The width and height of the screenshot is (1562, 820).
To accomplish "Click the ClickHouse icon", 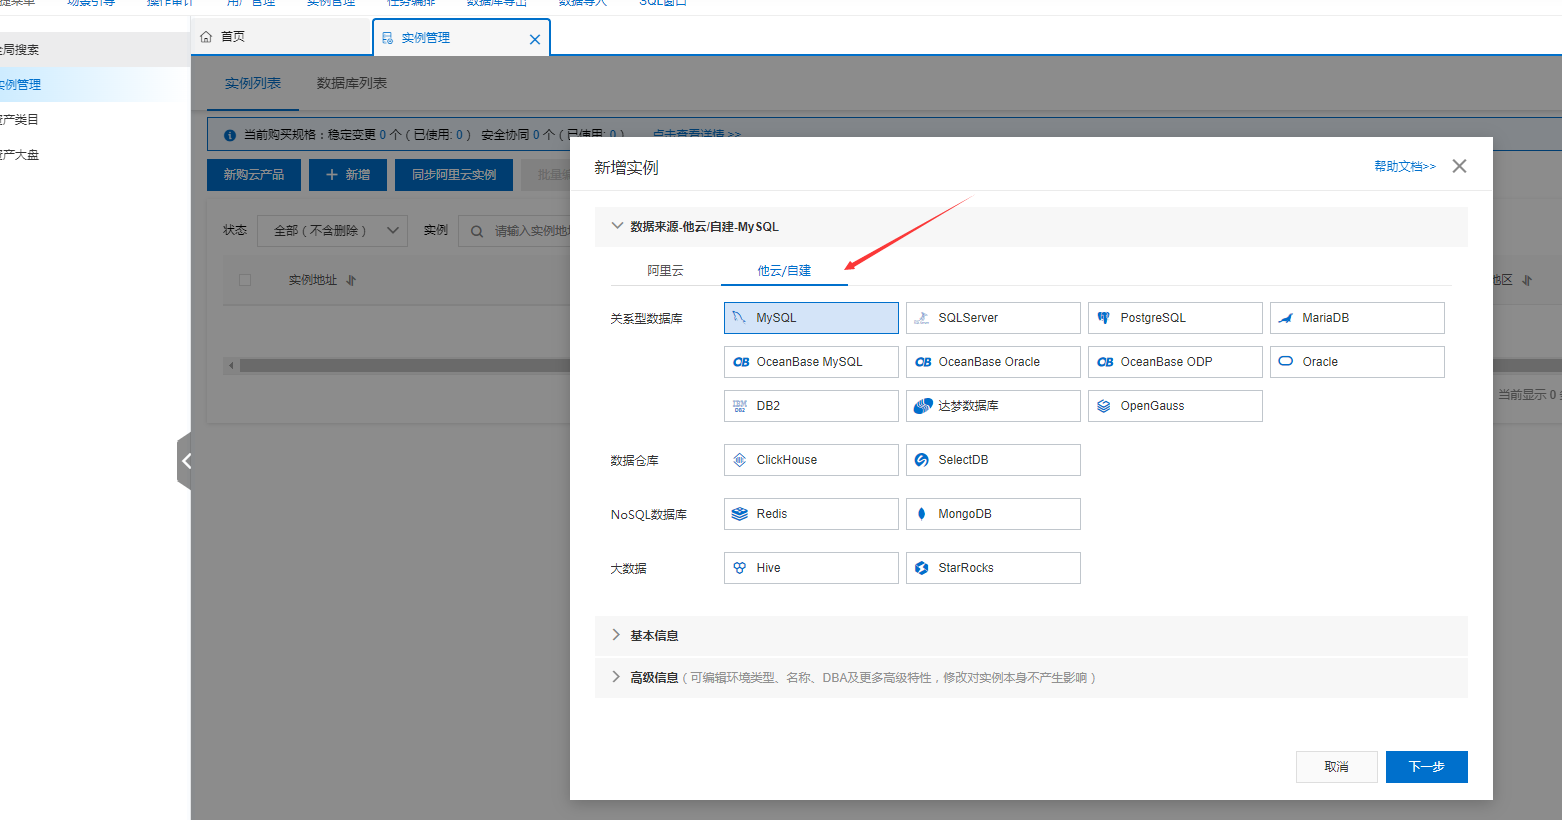I will [x=740, y=460].
